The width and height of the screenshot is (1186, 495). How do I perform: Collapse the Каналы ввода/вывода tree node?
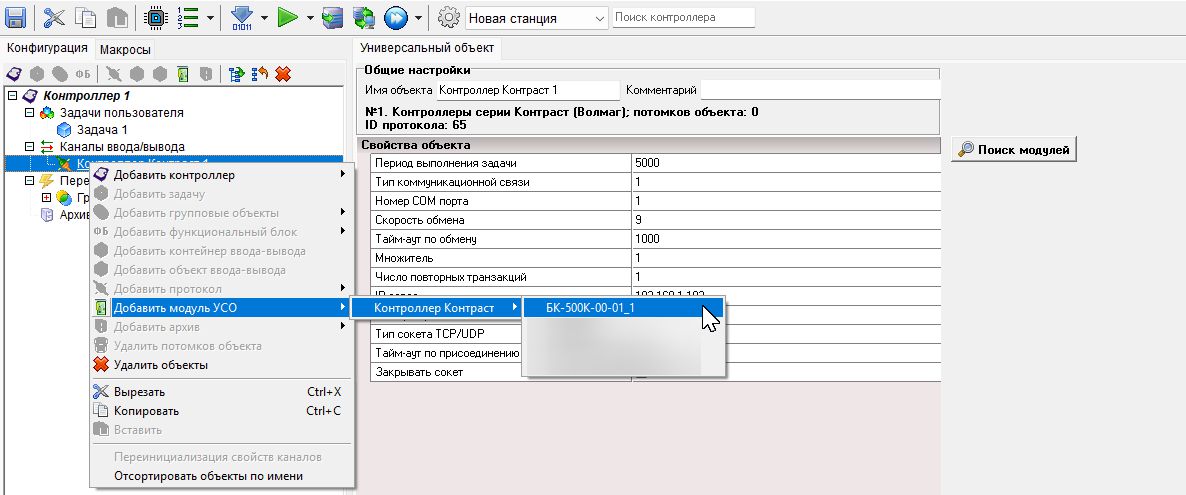(x=29, y=147)
